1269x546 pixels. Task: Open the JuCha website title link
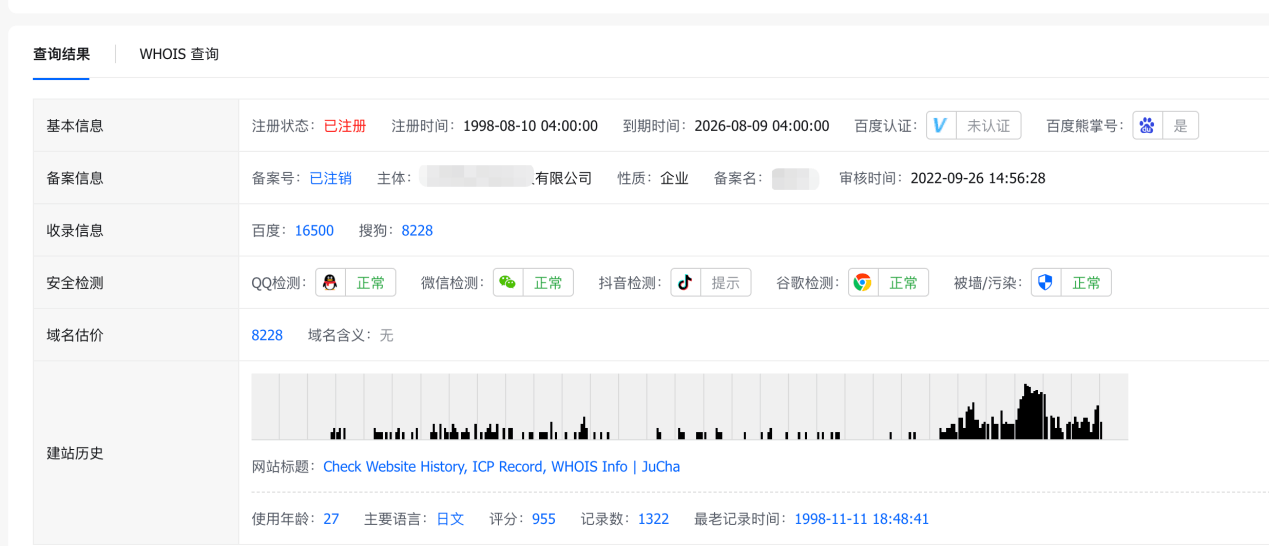tap(501, 467)
